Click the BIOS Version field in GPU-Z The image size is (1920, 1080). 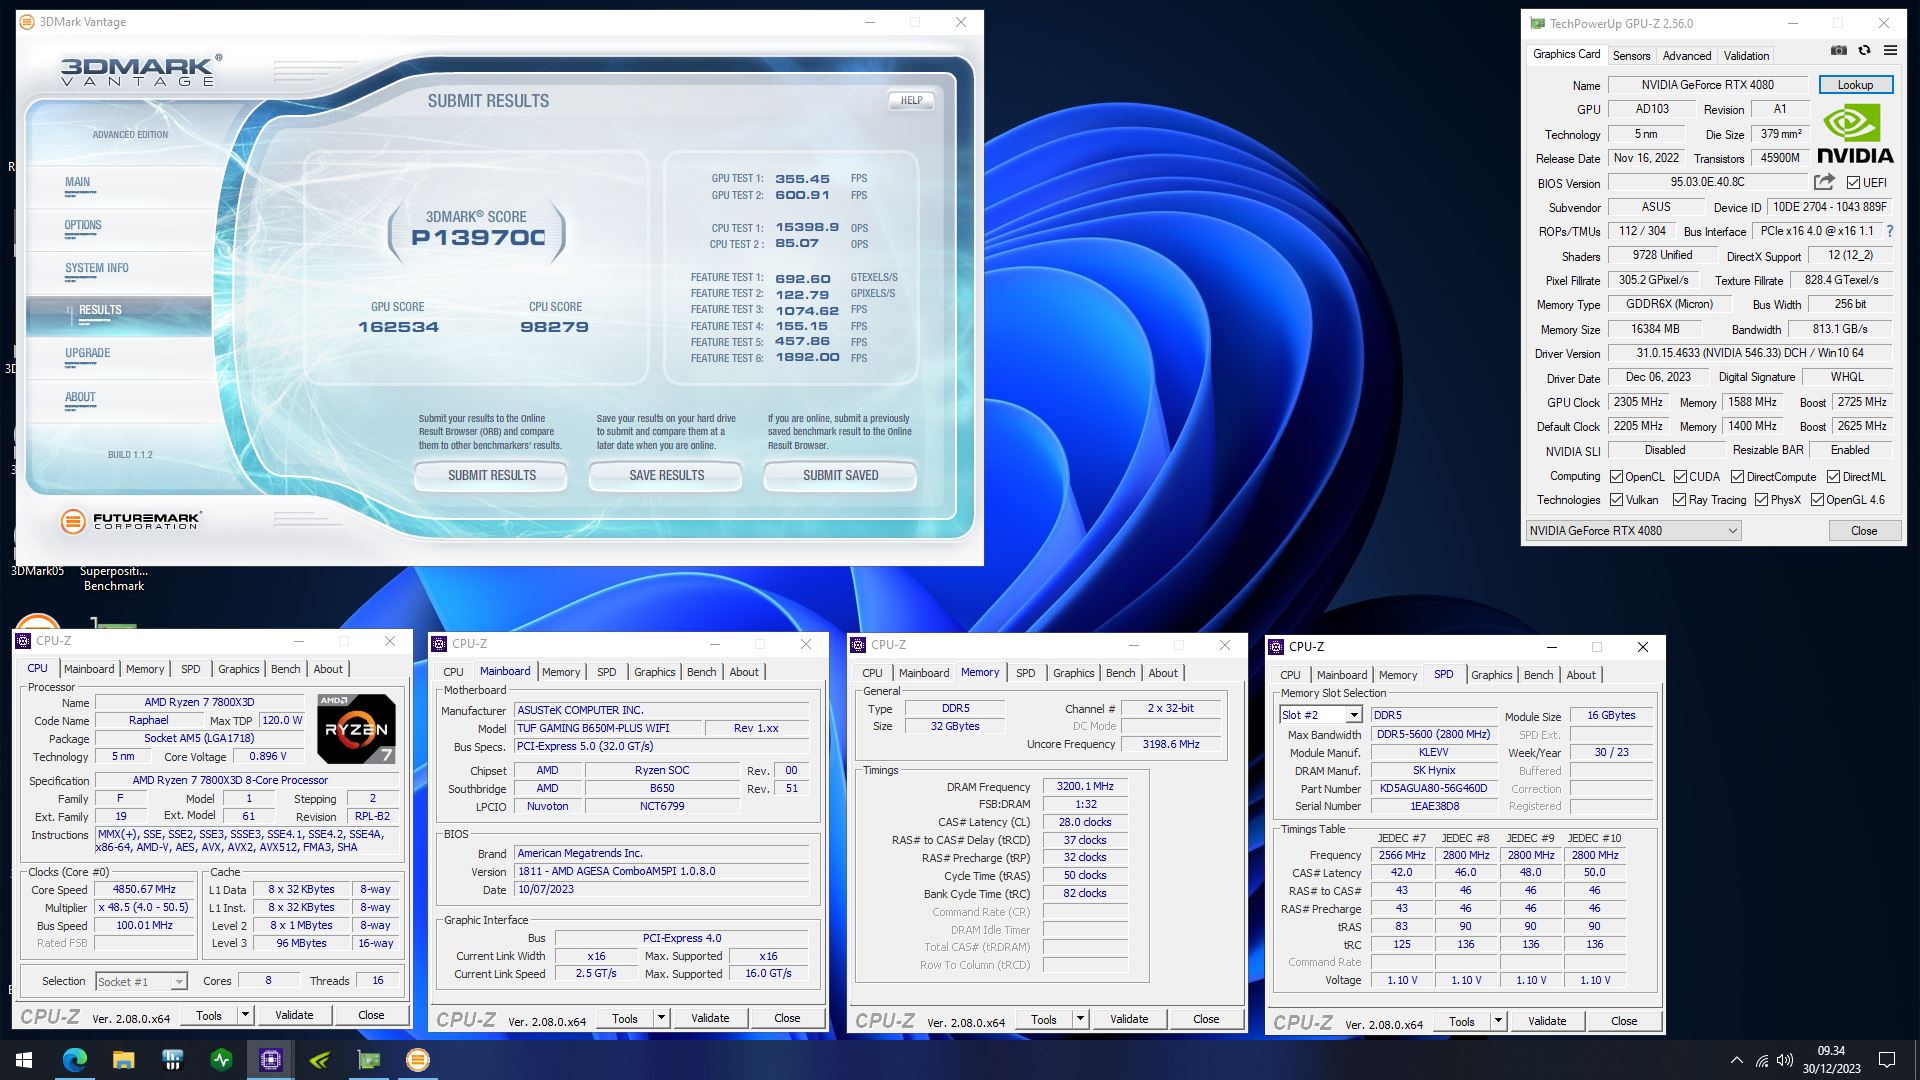click(x=1707, y=182)
